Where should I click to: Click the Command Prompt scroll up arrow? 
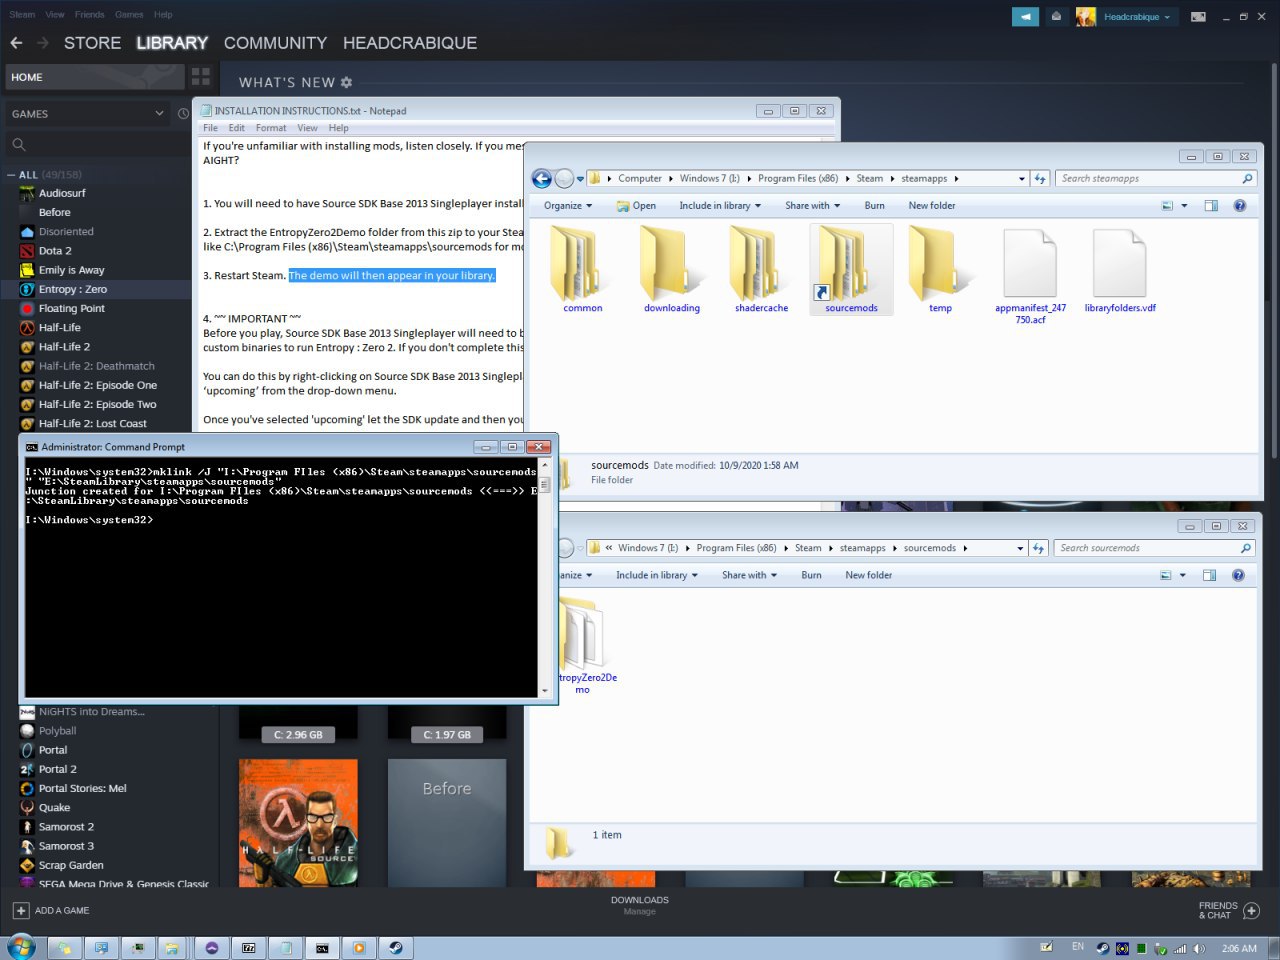545,466
